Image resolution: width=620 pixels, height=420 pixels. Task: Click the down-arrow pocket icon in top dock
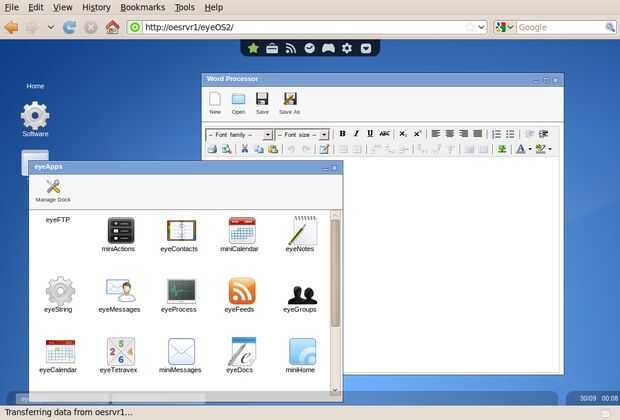366,48
